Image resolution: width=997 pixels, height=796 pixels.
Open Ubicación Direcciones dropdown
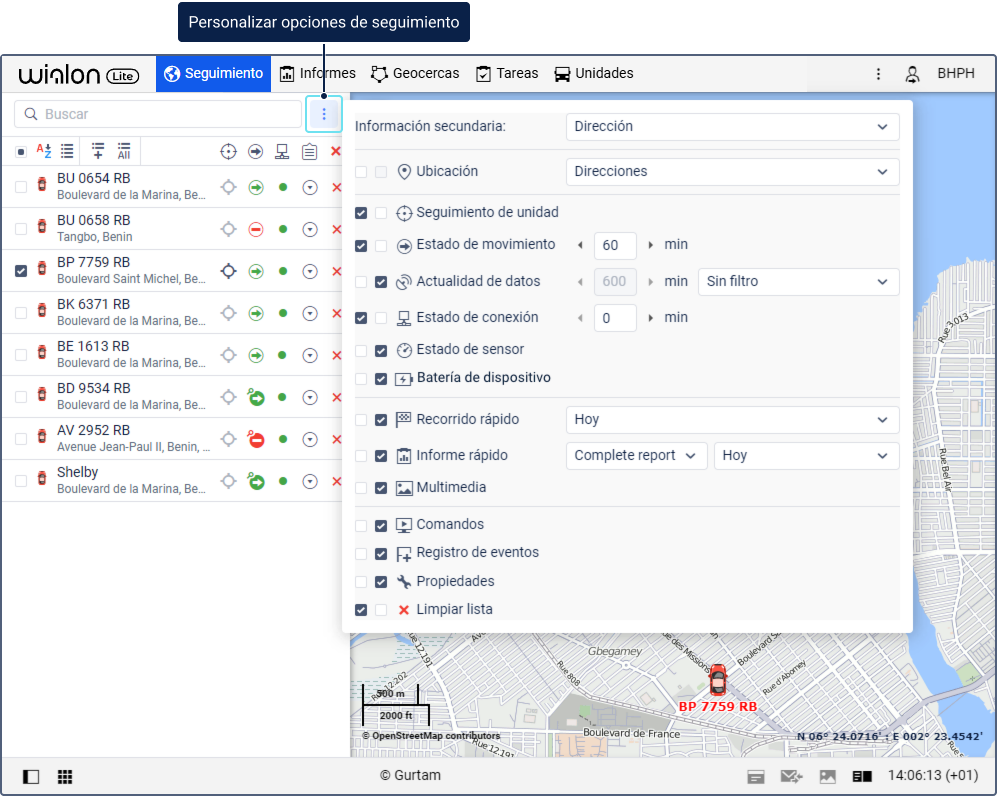click(x=732, y=172)
